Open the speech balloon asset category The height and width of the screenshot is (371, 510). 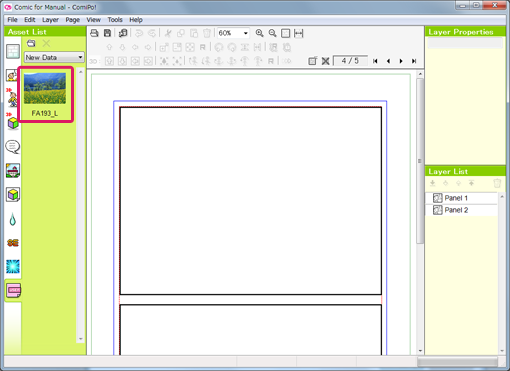click(x=13, y=147)
